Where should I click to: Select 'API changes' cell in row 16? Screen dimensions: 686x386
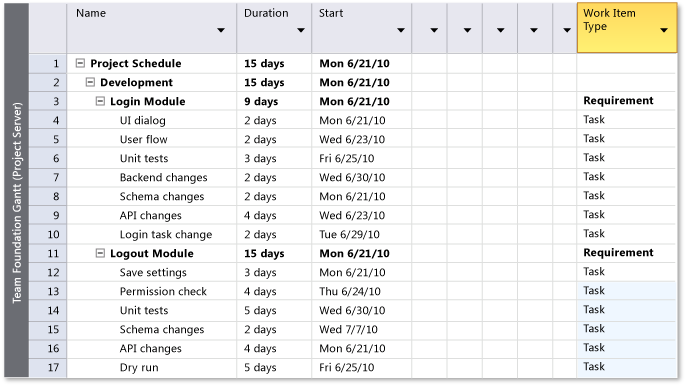click(x=150, y=349)
